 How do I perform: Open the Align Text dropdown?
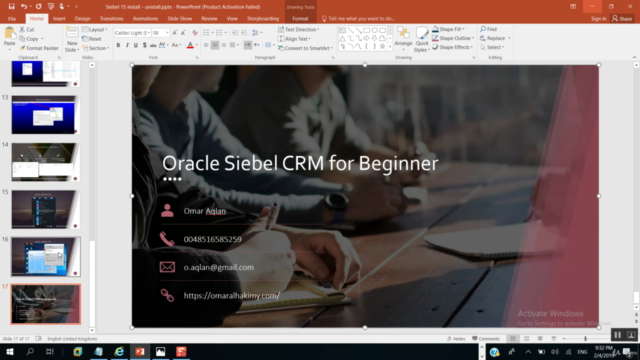point(294,39)
